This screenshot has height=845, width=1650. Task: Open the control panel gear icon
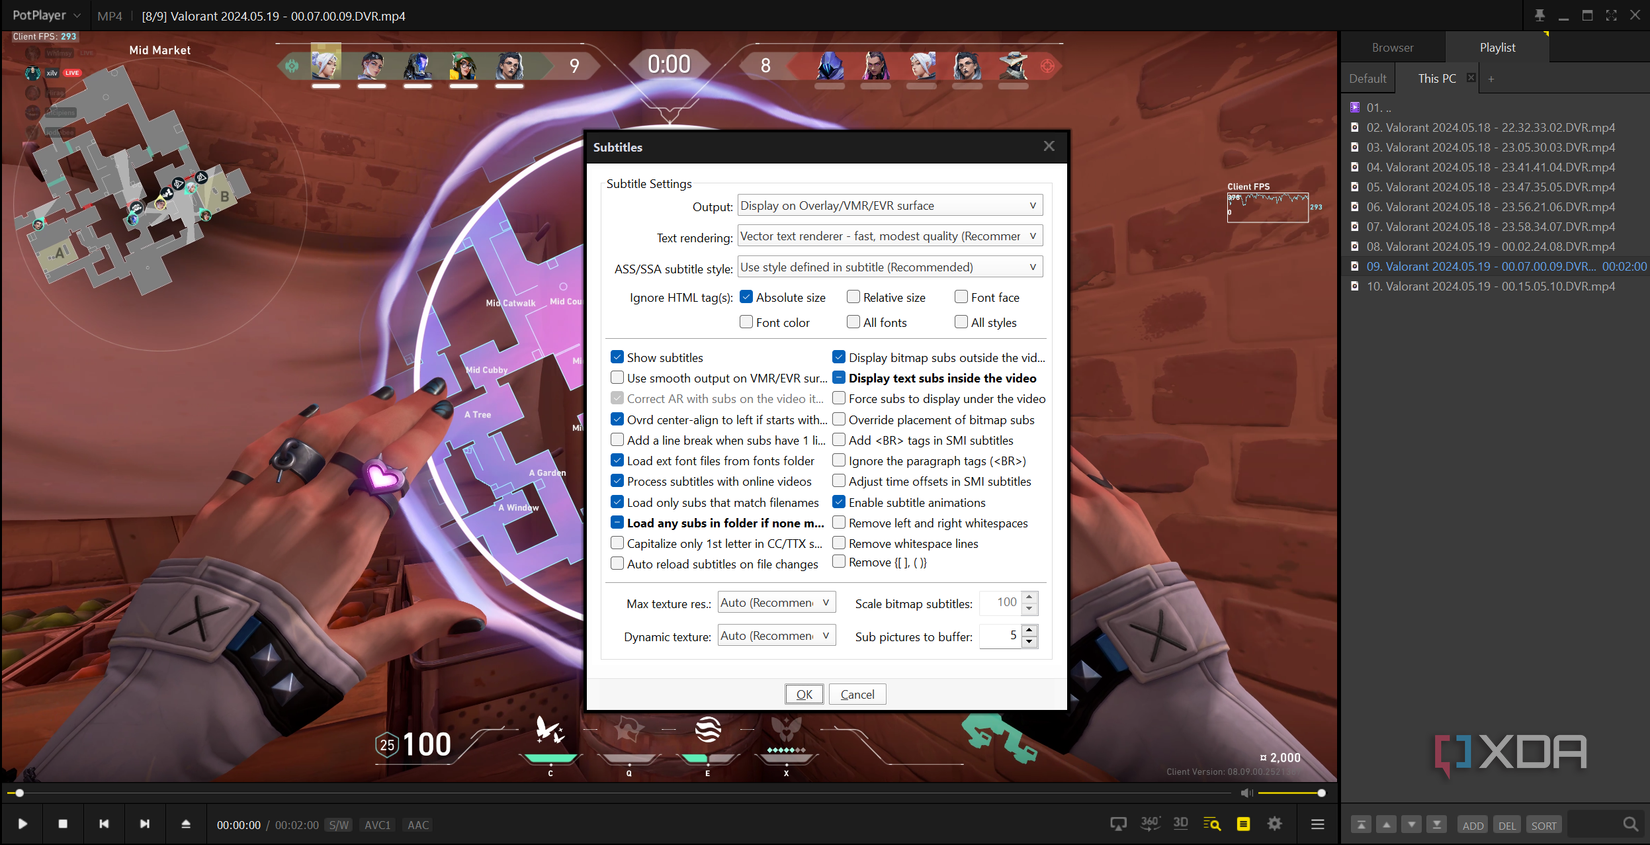1275,824
